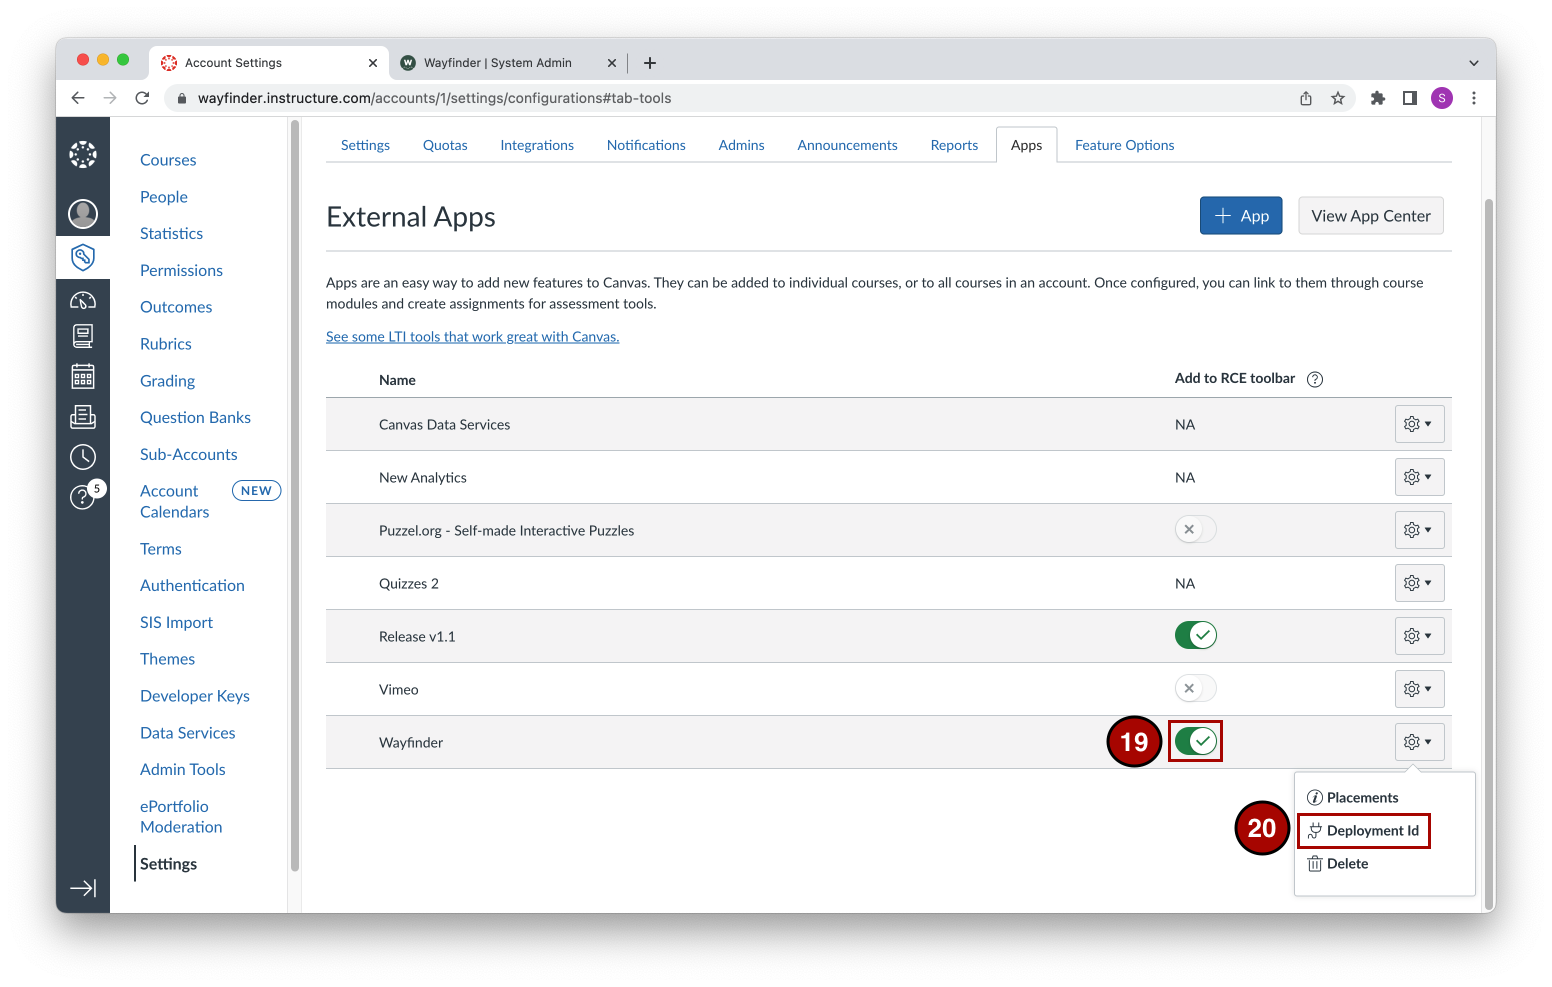1552x987 pixels.
Task: Go back in browser history
Action: [x=78, y=98]
